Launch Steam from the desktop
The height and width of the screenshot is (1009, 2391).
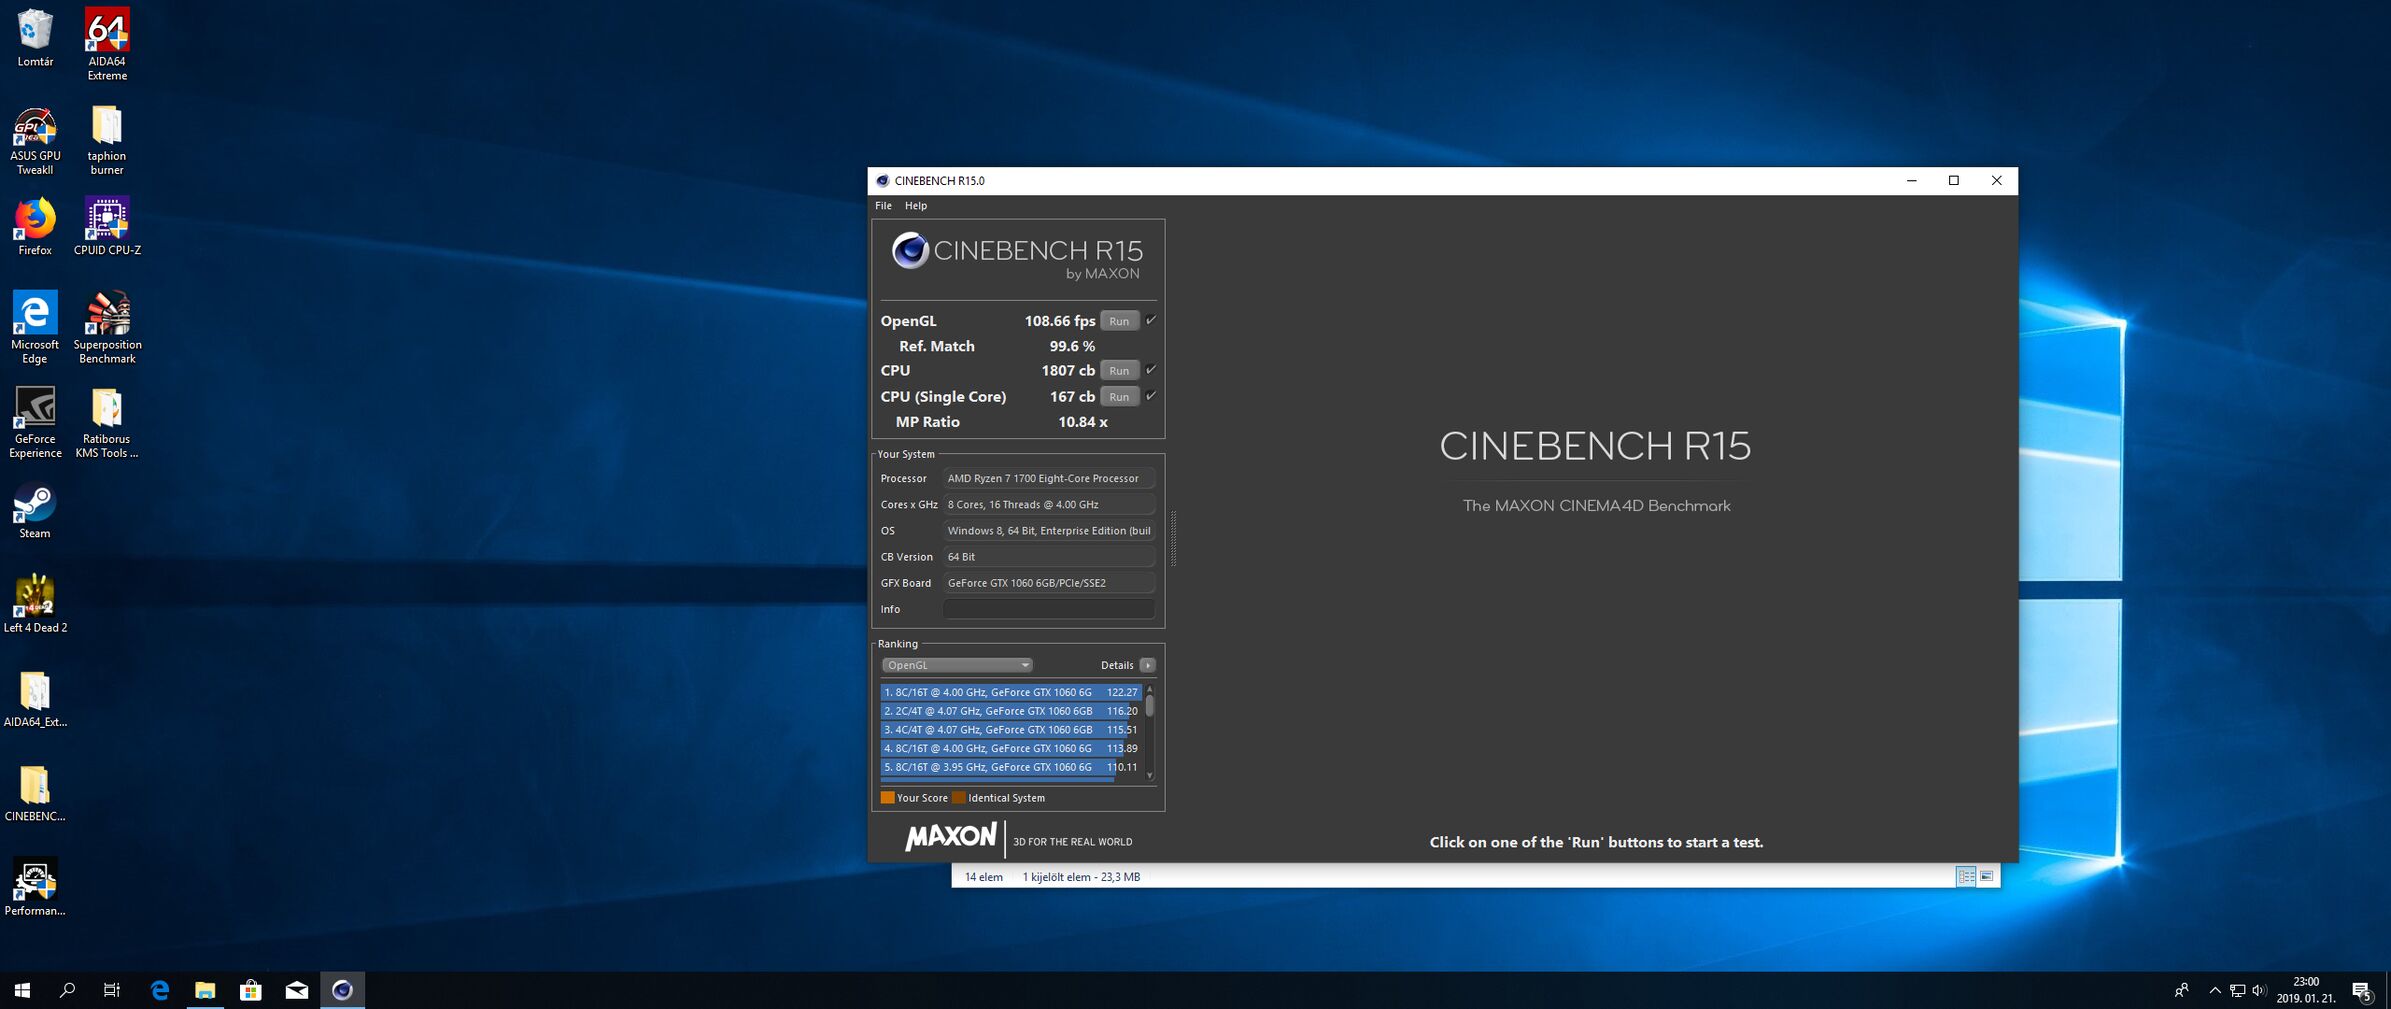pos(35,511)
